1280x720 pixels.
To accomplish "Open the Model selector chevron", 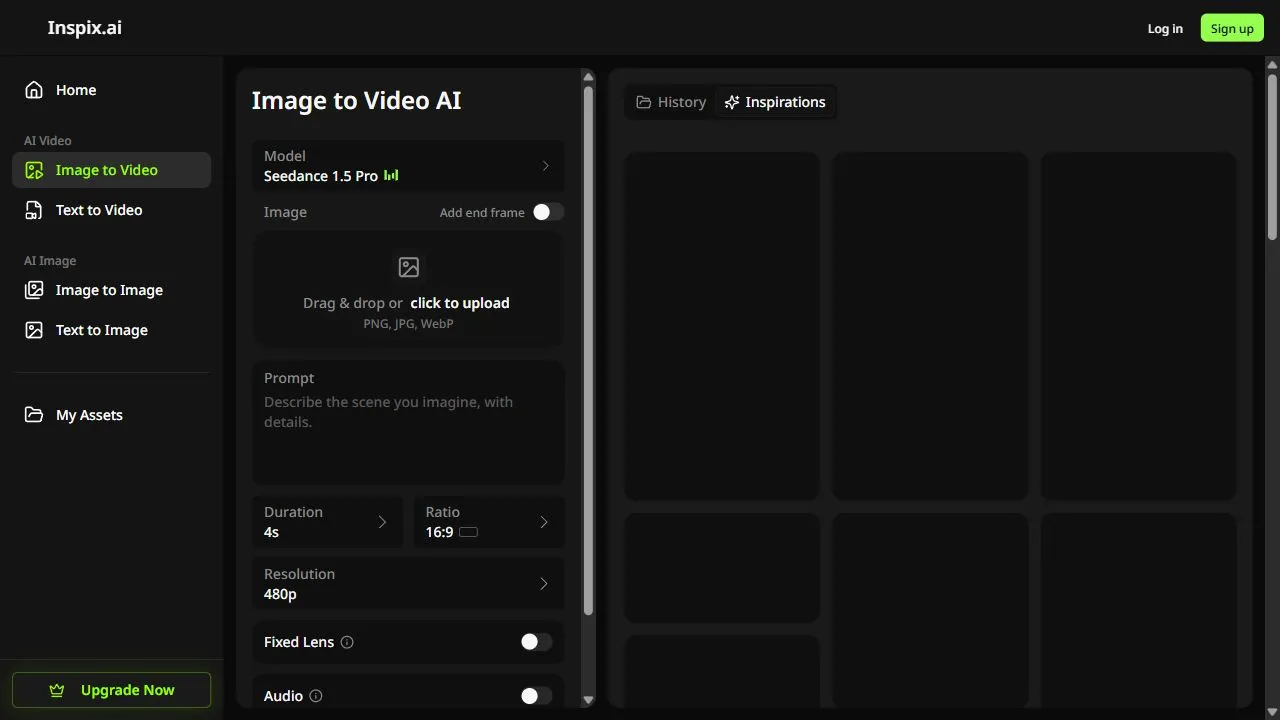I will tap(545, 166).
